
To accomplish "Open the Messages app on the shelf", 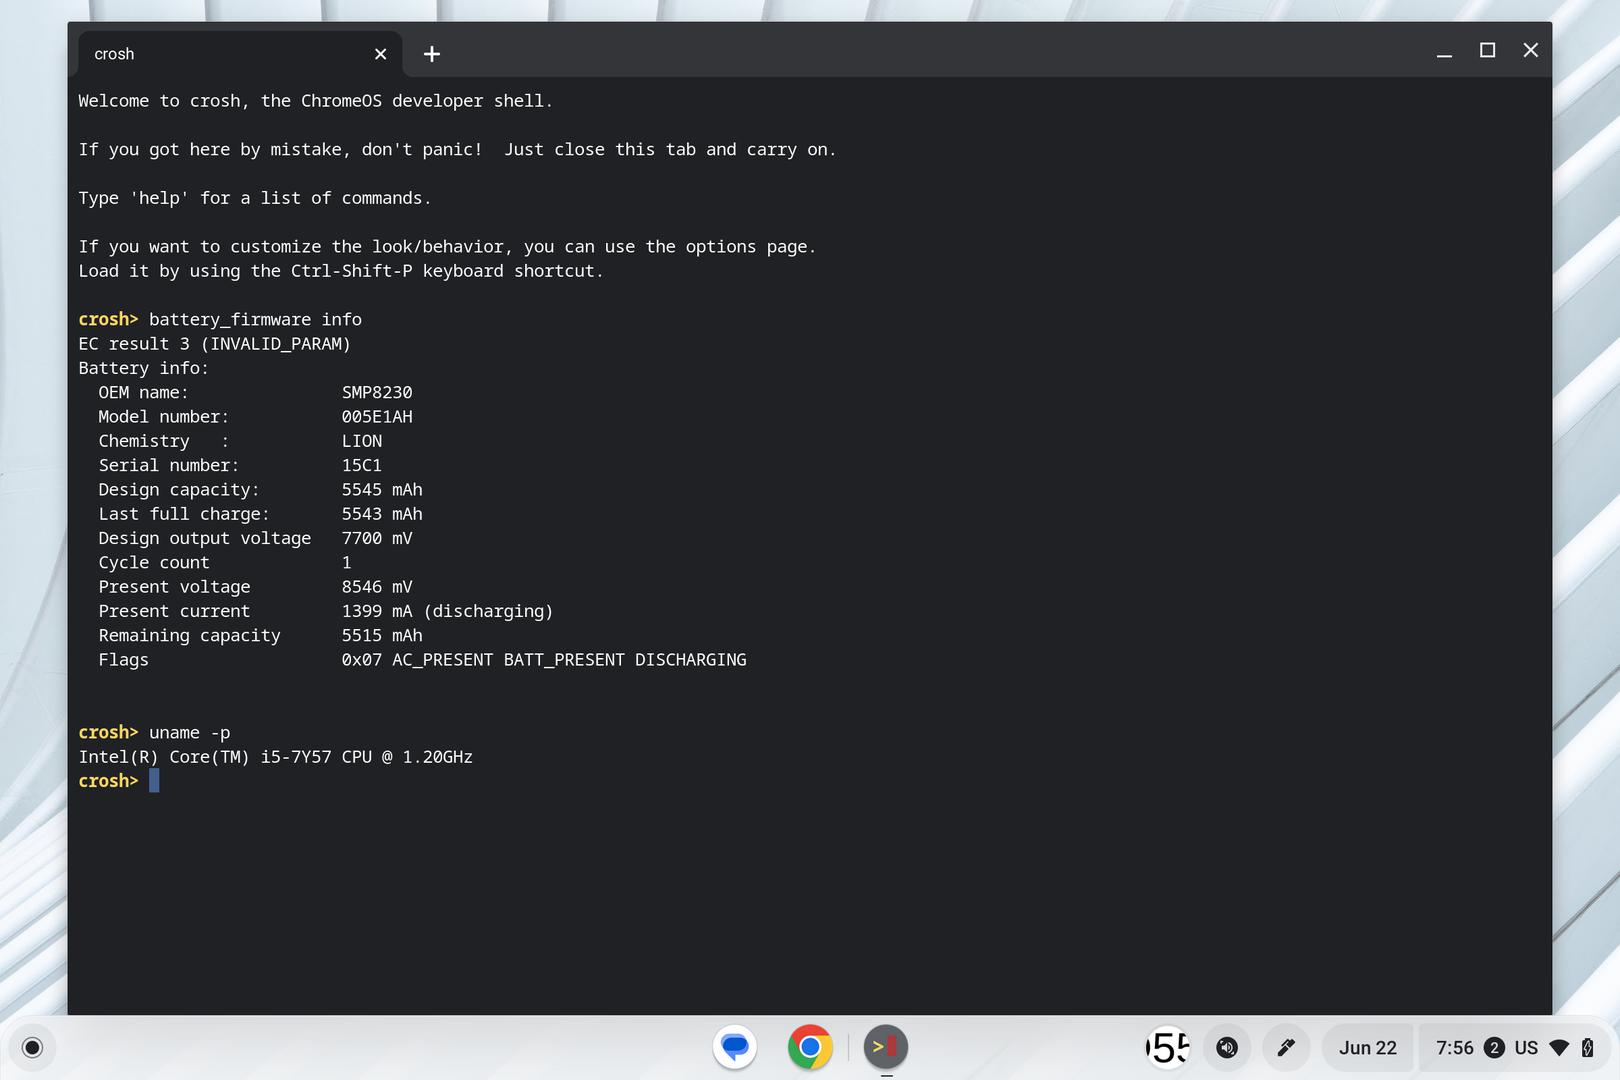I will 735,1047.
